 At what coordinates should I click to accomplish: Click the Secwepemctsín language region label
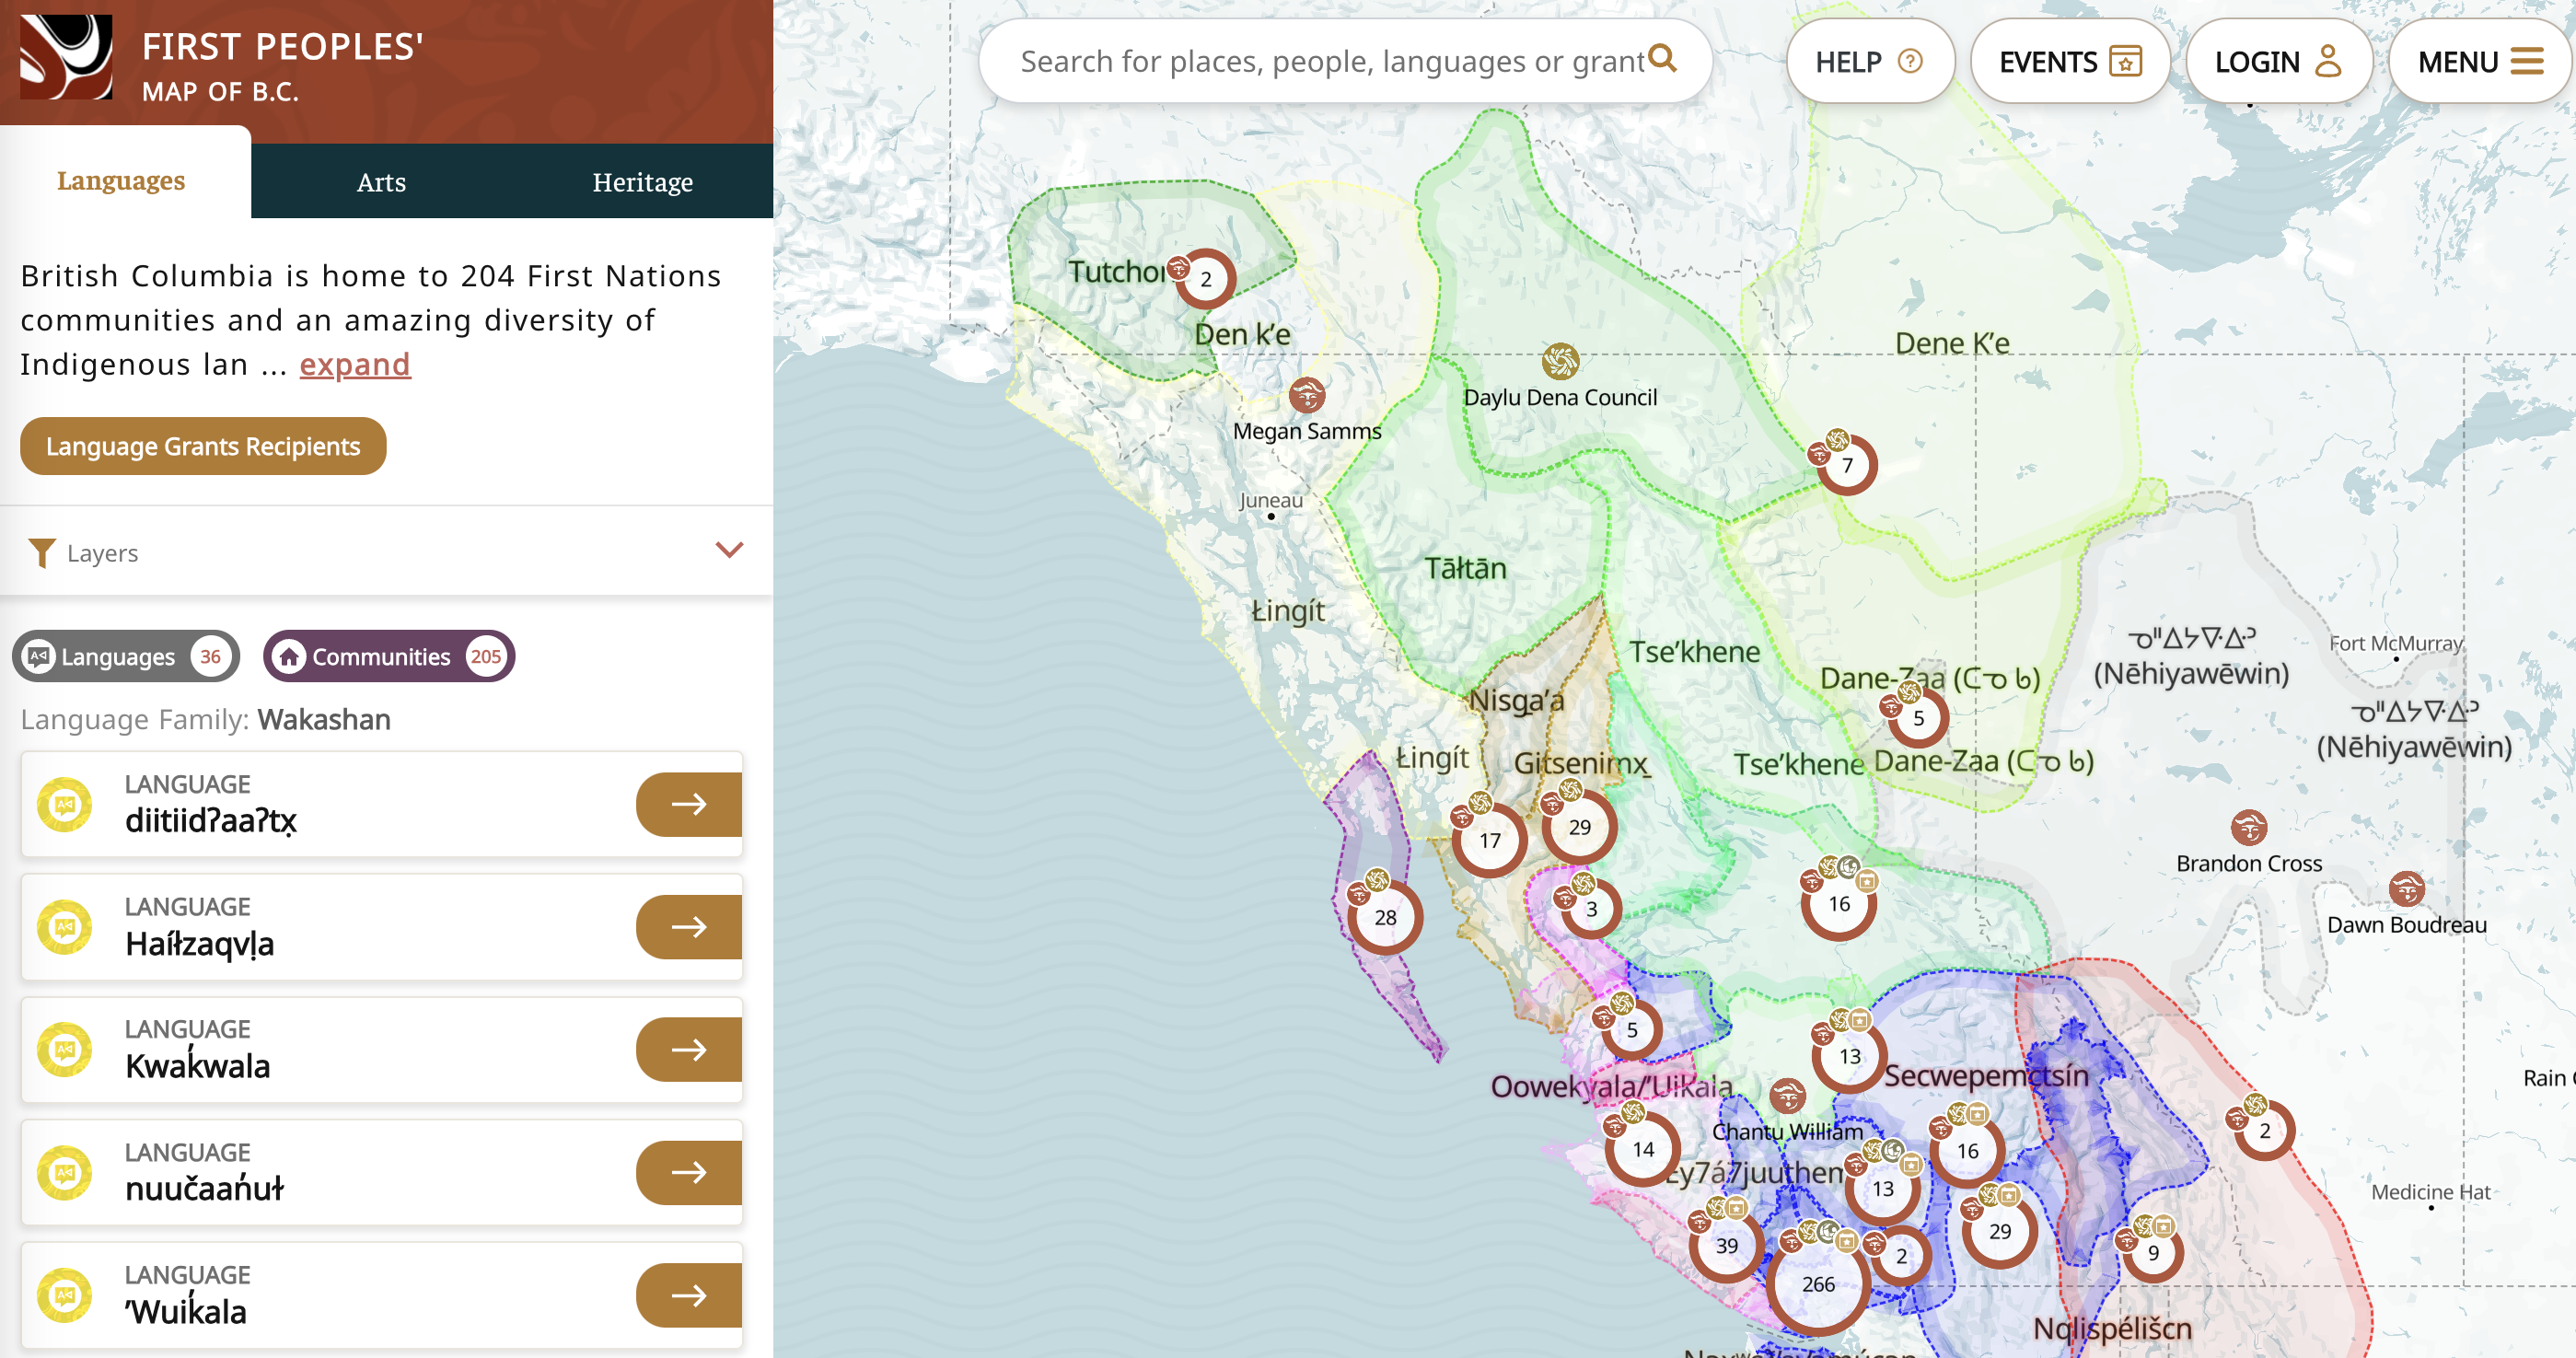(x=1986, y=1075)
